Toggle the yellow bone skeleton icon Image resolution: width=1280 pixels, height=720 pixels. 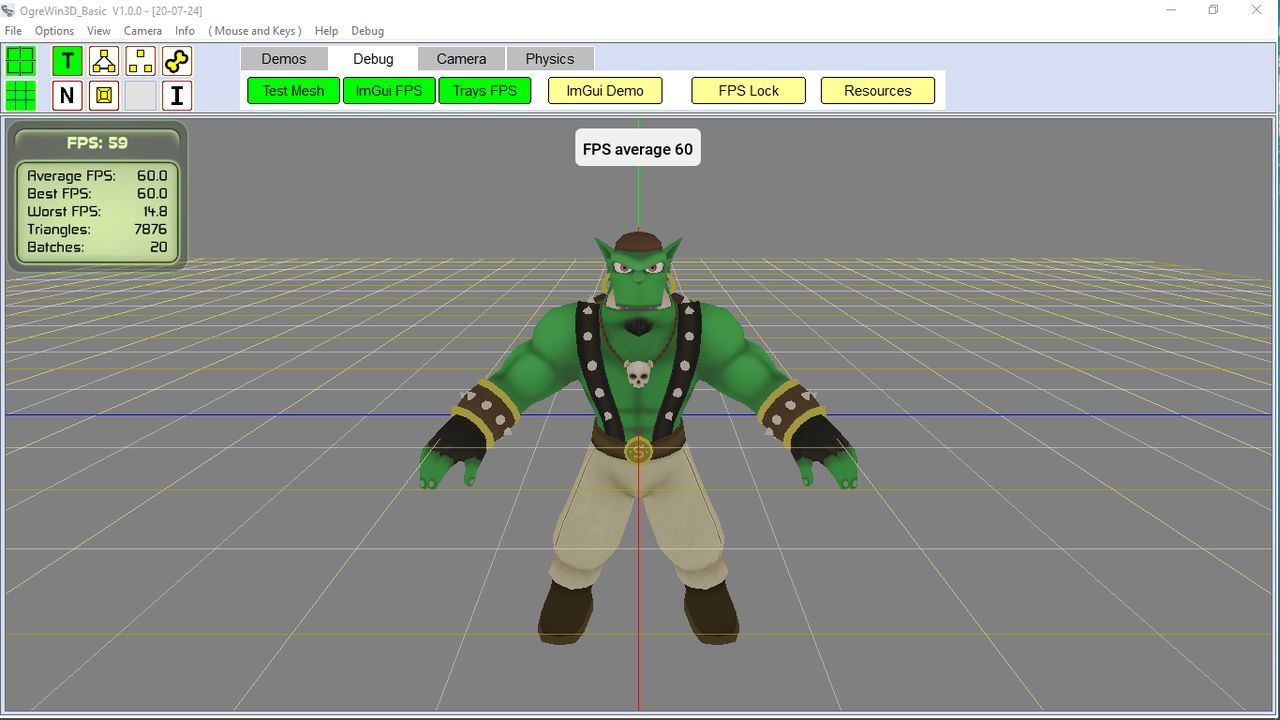pyautogui.click(x=177, y=61)
